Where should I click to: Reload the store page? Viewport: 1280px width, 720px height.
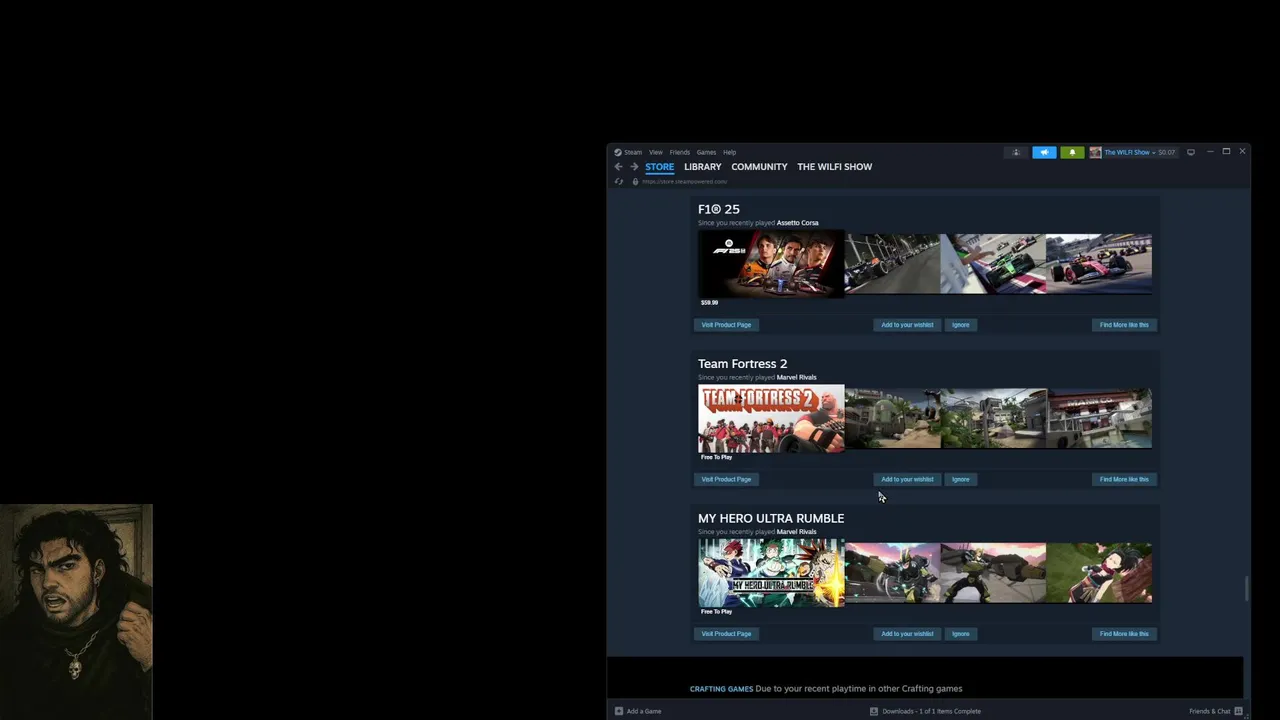[x=618, y=182]
